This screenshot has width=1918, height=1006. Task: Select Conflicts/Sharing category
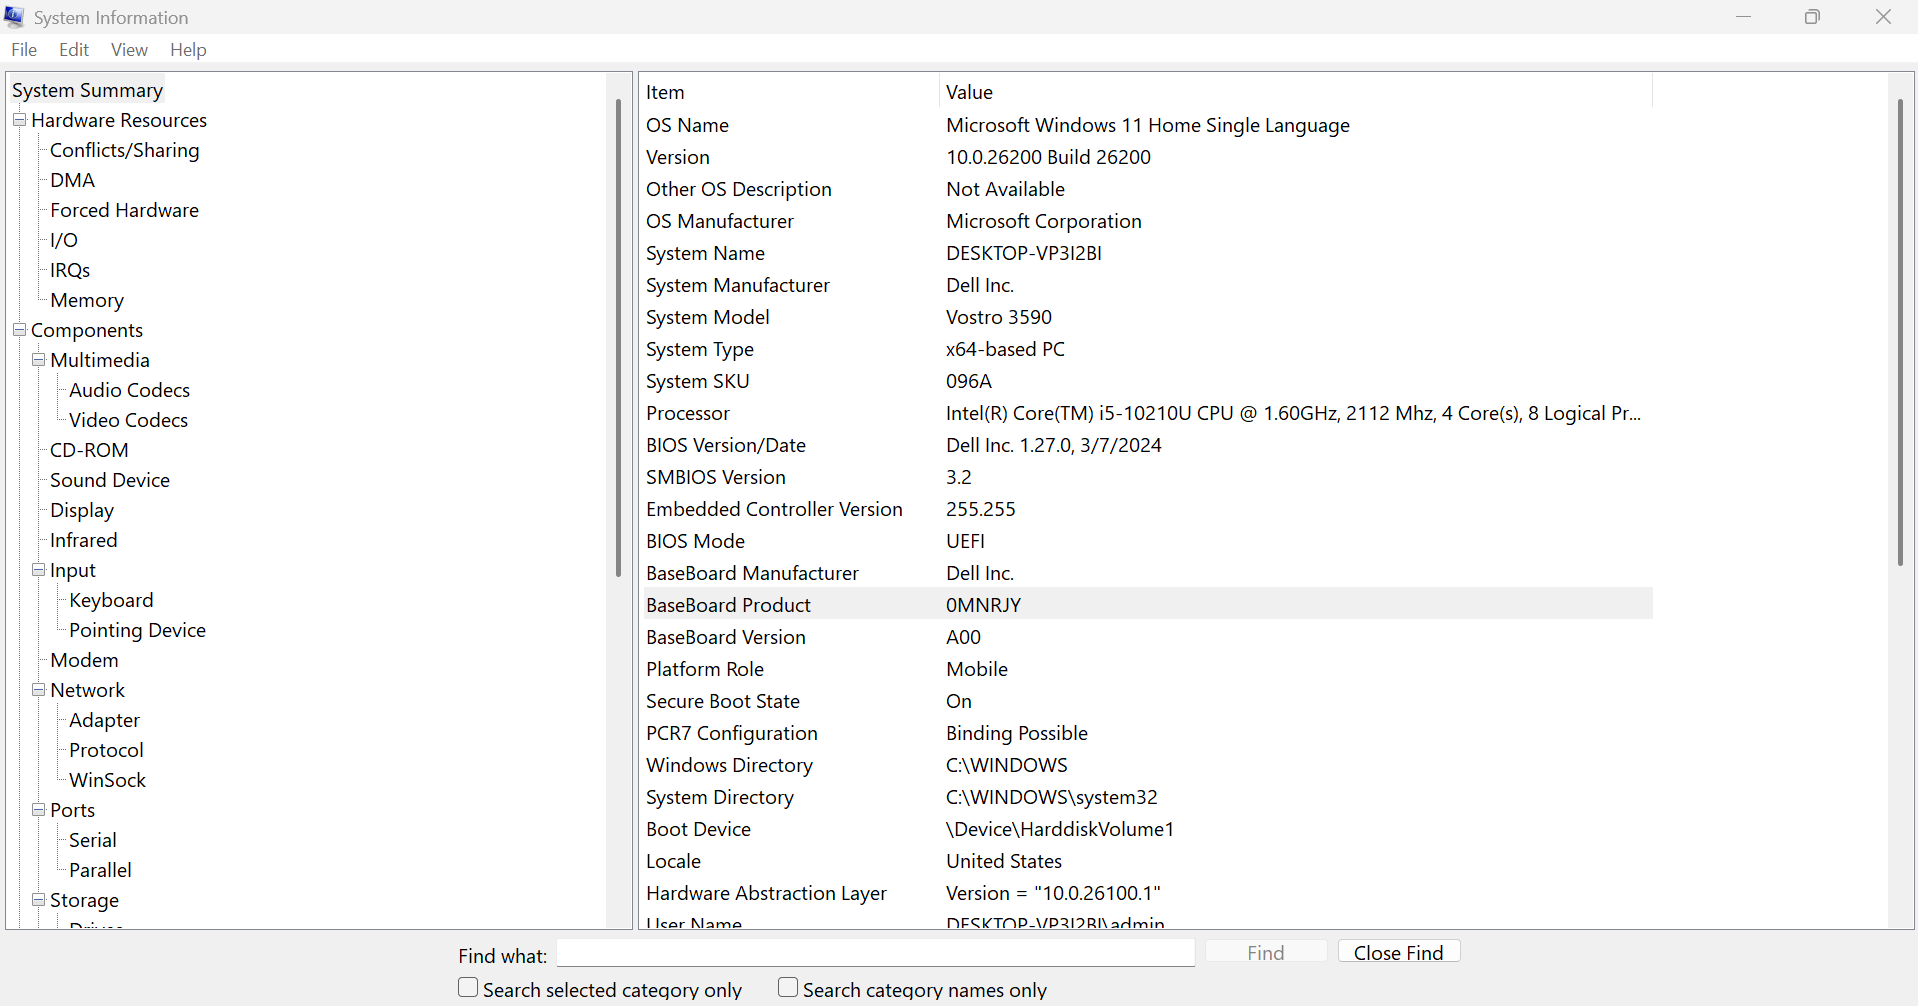125,150
